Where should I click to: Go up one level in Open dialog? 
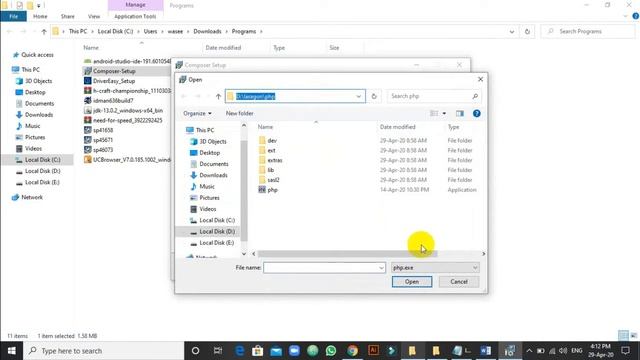click(x=218, y=96)
